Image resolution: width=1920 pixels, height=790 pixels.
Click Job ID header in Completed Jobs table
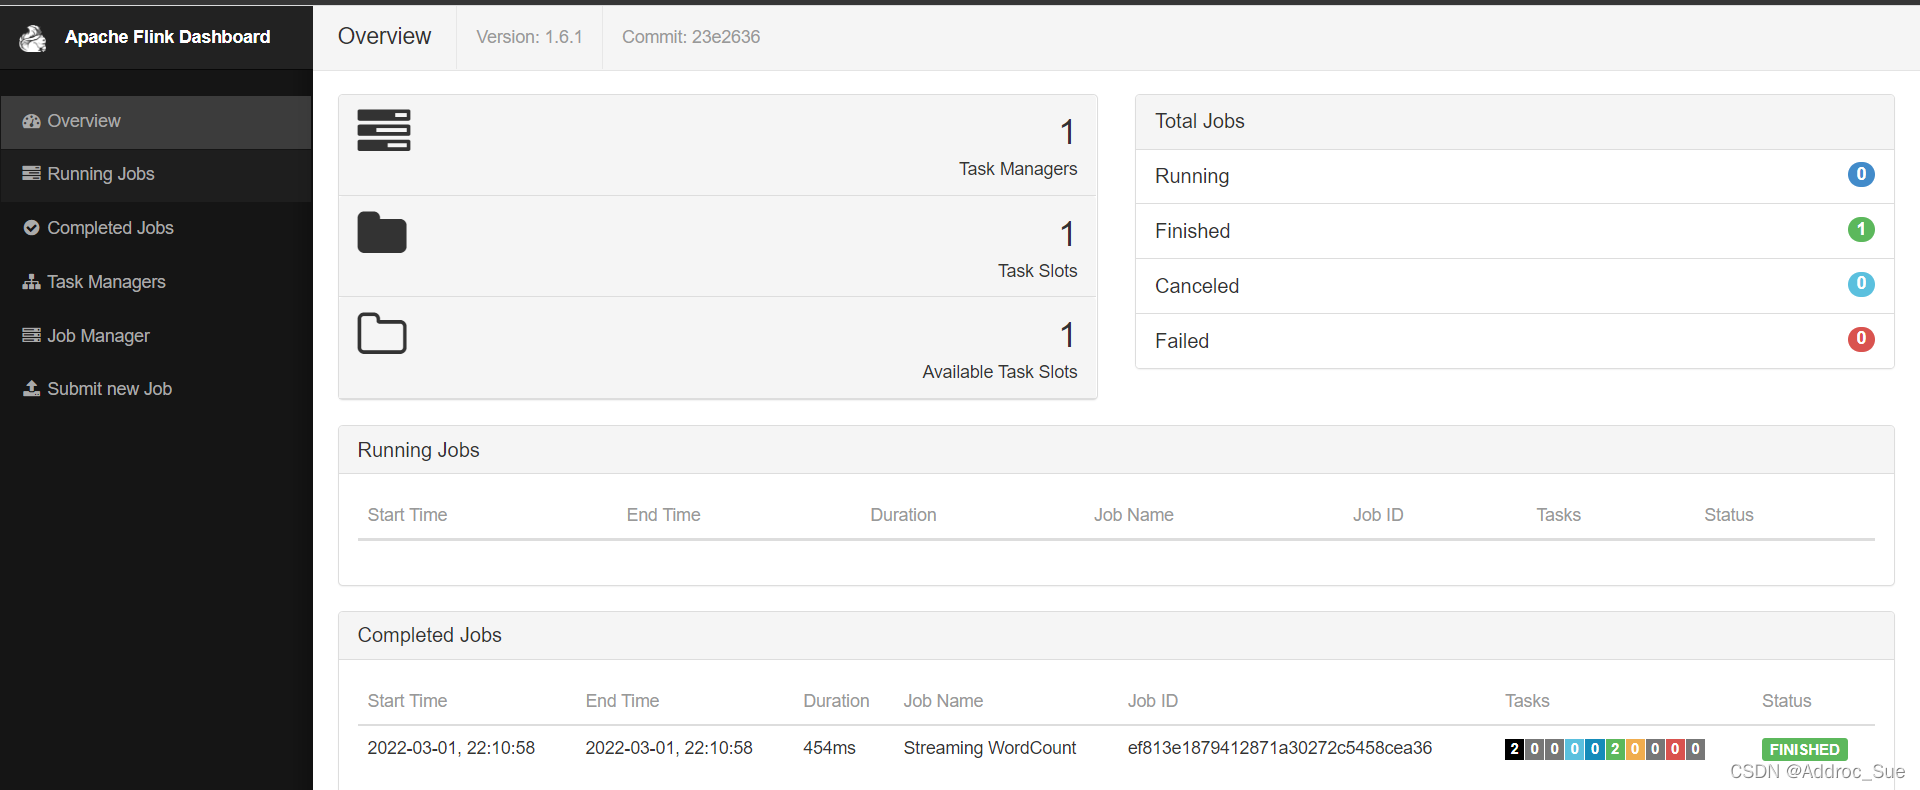(1153, 701)
